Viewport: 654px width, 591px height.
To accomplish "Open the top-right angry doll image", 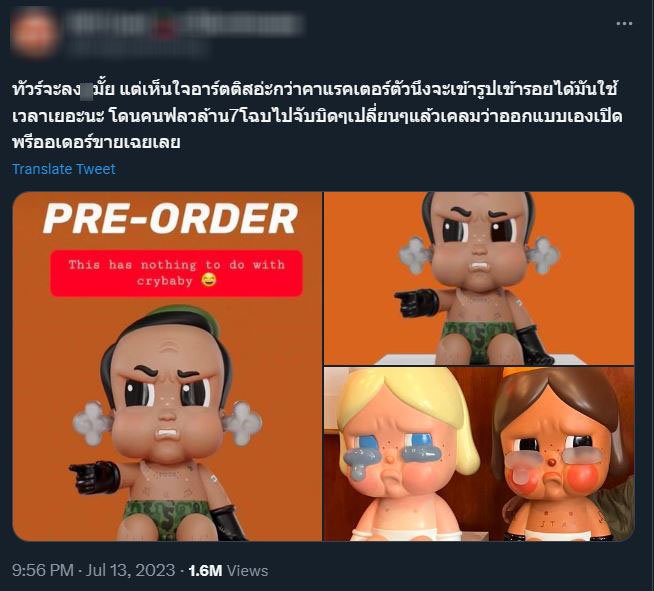I will point(479,279).
